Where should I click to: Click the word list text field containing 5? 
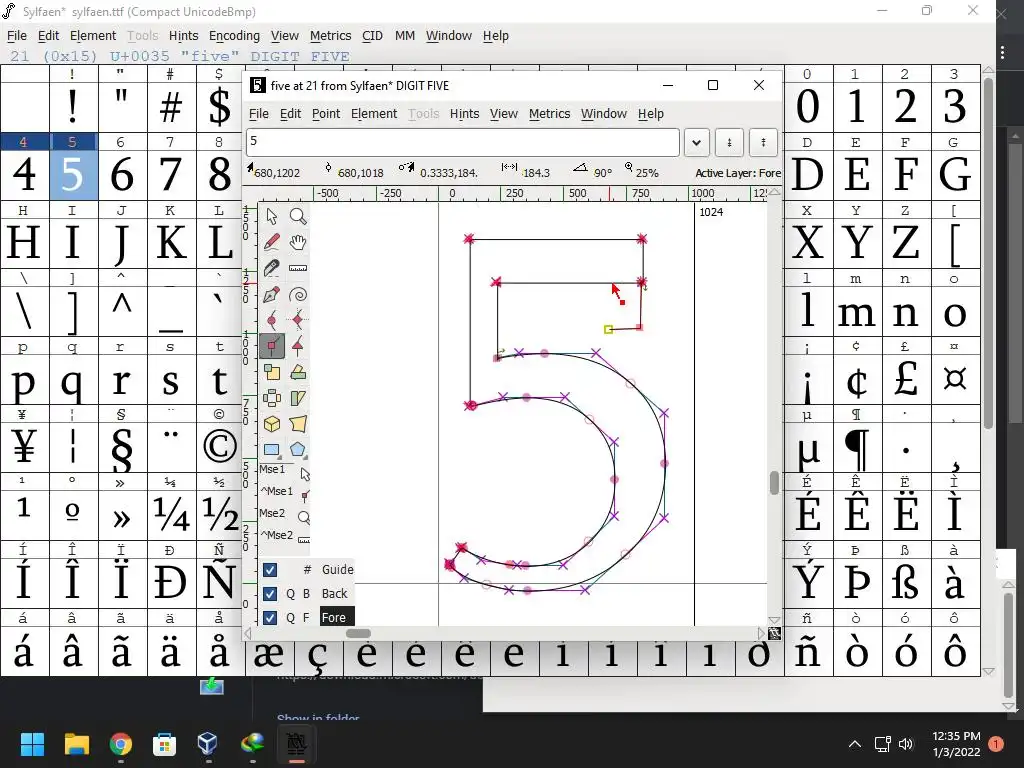[463, 142]
